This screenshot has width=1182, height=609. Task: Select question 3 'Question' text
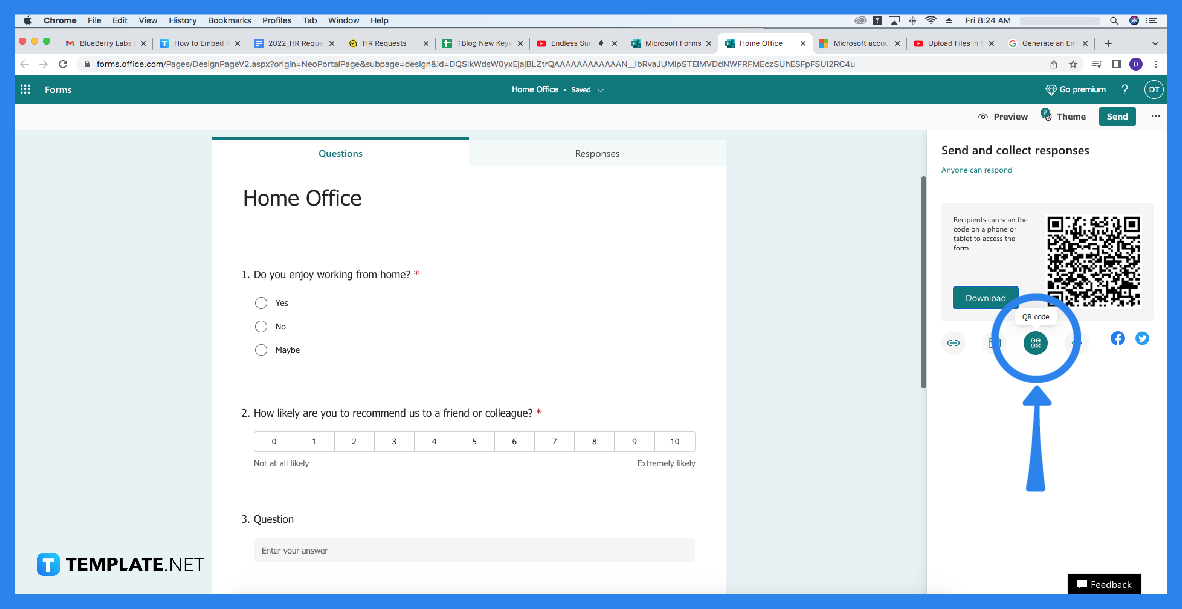(x=274, y=519)
